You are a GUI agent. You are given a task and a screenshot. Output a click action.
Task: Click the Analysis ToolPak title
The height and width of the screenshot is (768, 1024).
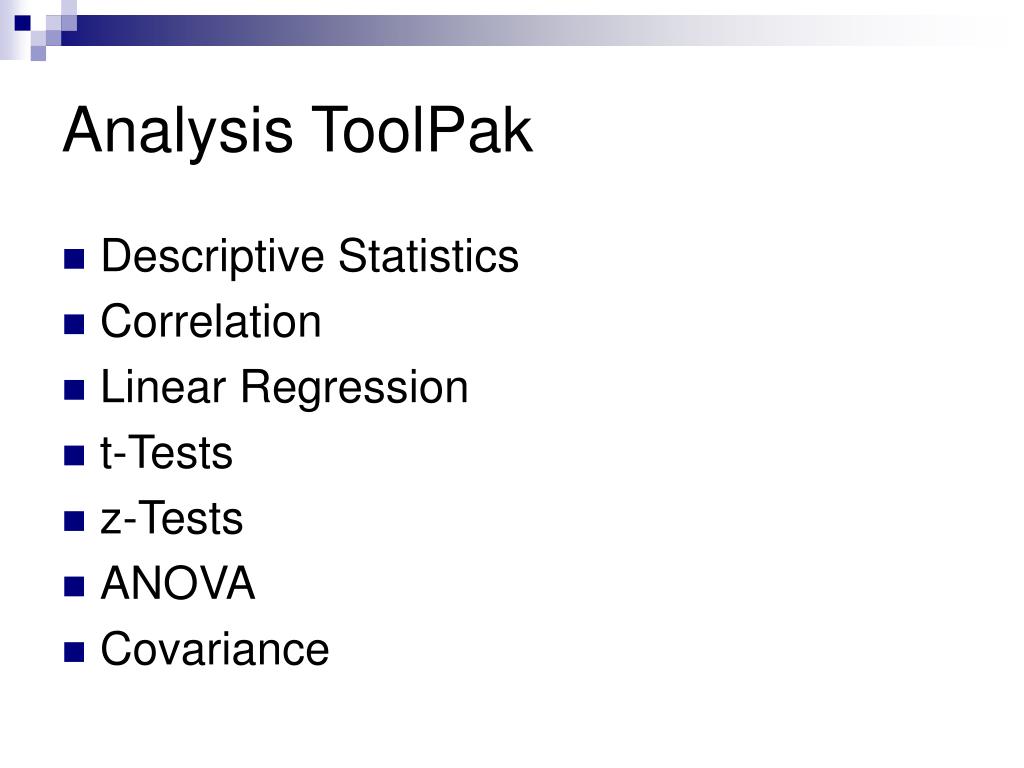pos(298,131)
